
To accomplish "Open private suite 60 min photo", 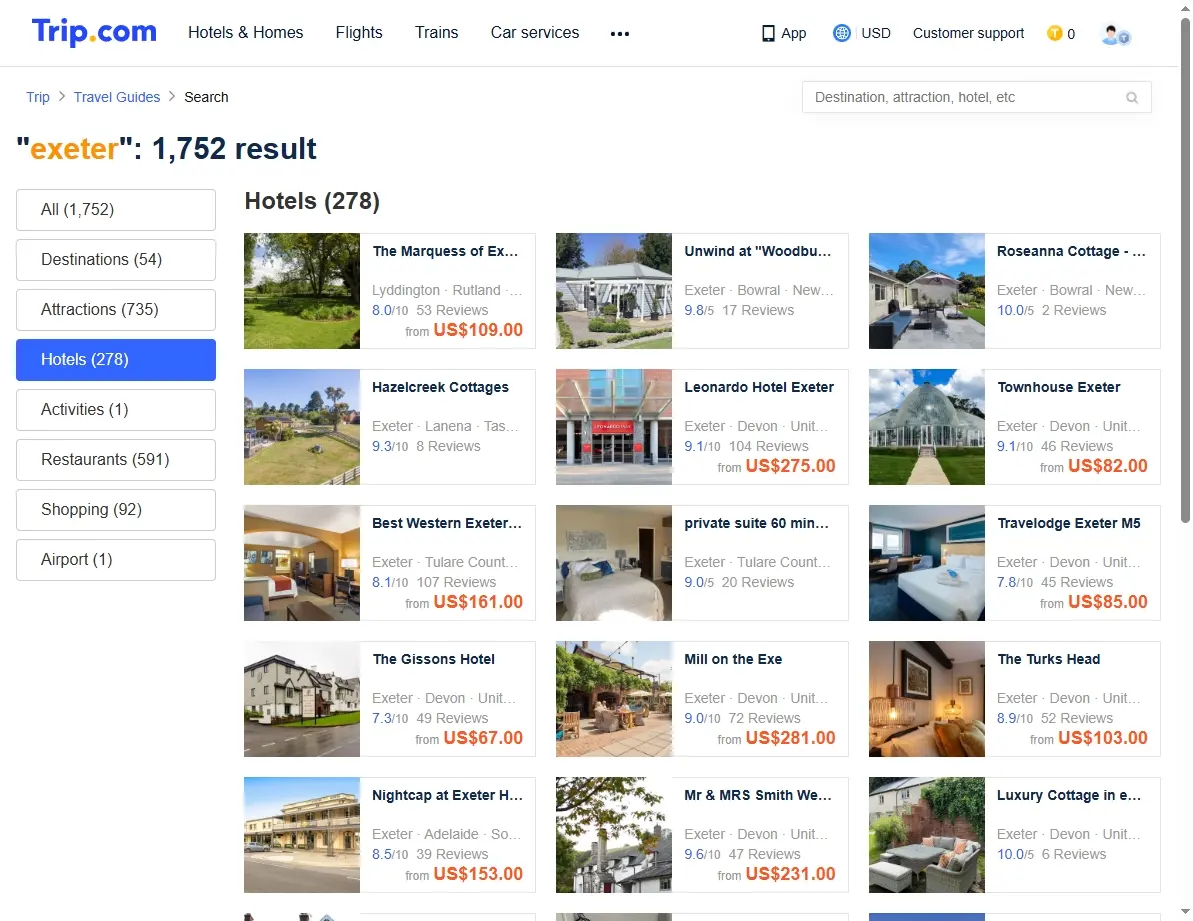I will click(x=613, y=564).
